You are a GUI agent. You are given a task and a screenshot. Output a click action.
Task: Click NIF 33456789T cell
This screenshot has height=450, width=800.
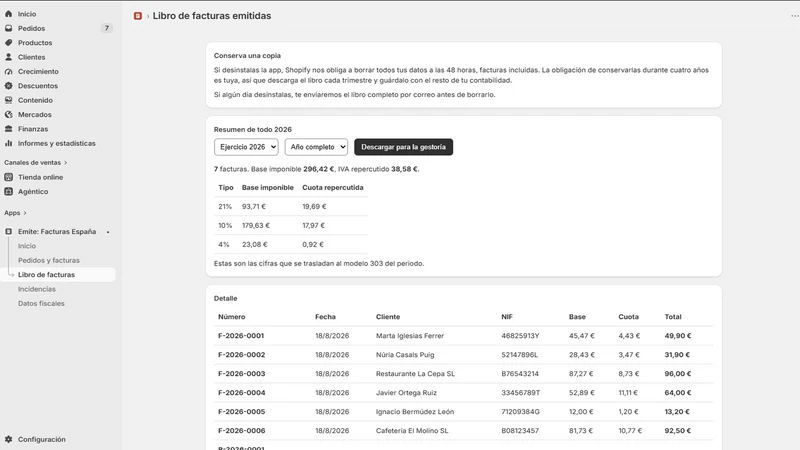[x=520, y=393]
